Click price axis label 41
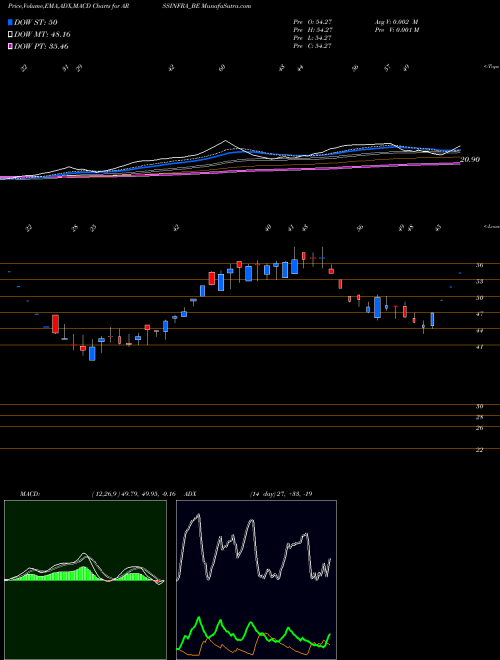This screenshot has height=660, width=500. 479,347
